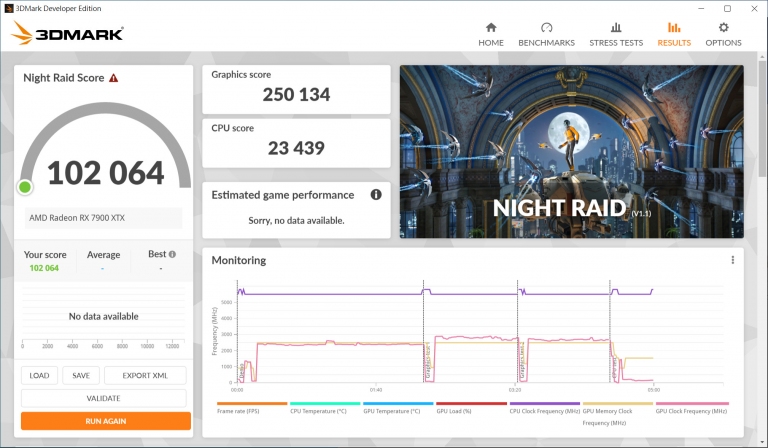Click the 01:40 marker on the time axis
768x448 pixels.
376,390
